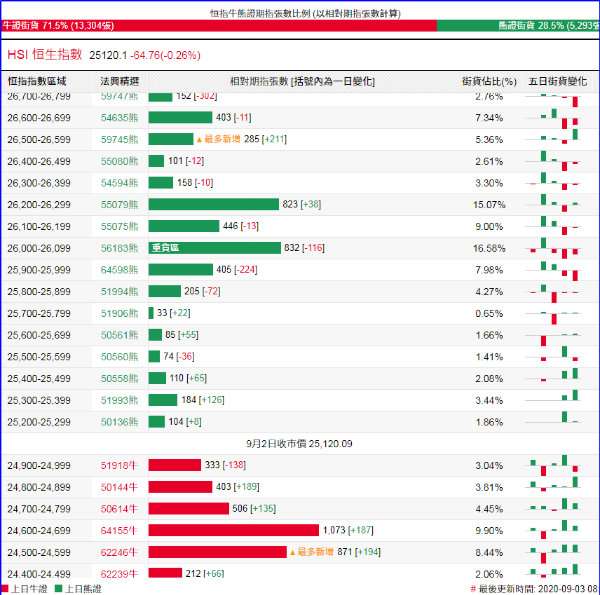Open the 62246牛 certificate link
Image resolution: width=600 pixels, height=595 pixels.
pos(119,552)
